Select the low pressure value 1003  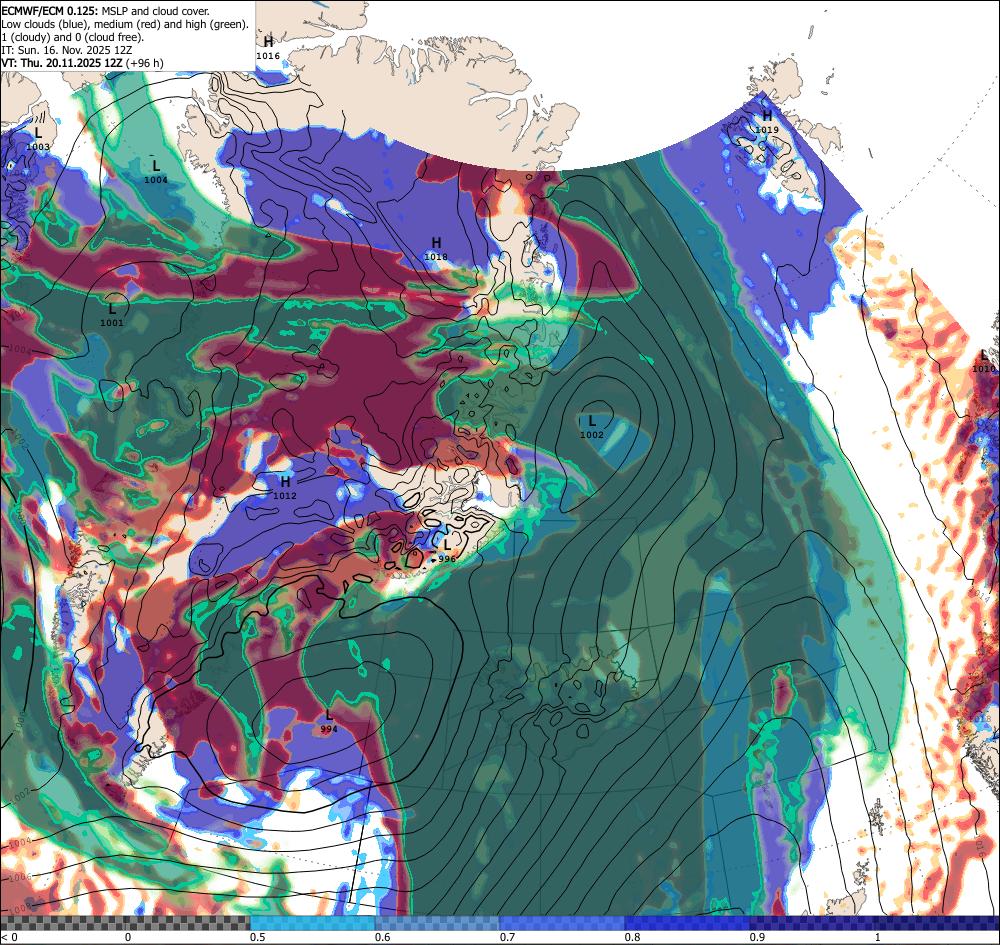point(38,147)
